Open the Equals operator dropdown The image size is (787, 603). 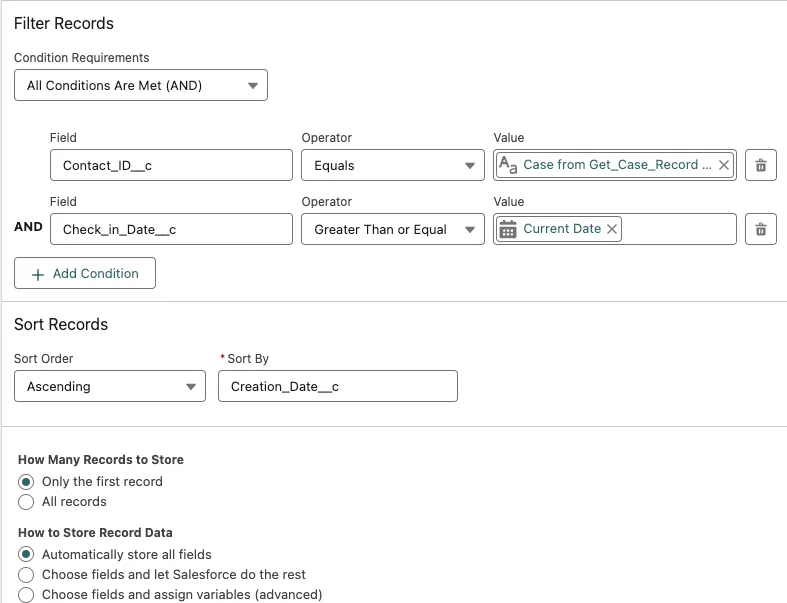392,165
